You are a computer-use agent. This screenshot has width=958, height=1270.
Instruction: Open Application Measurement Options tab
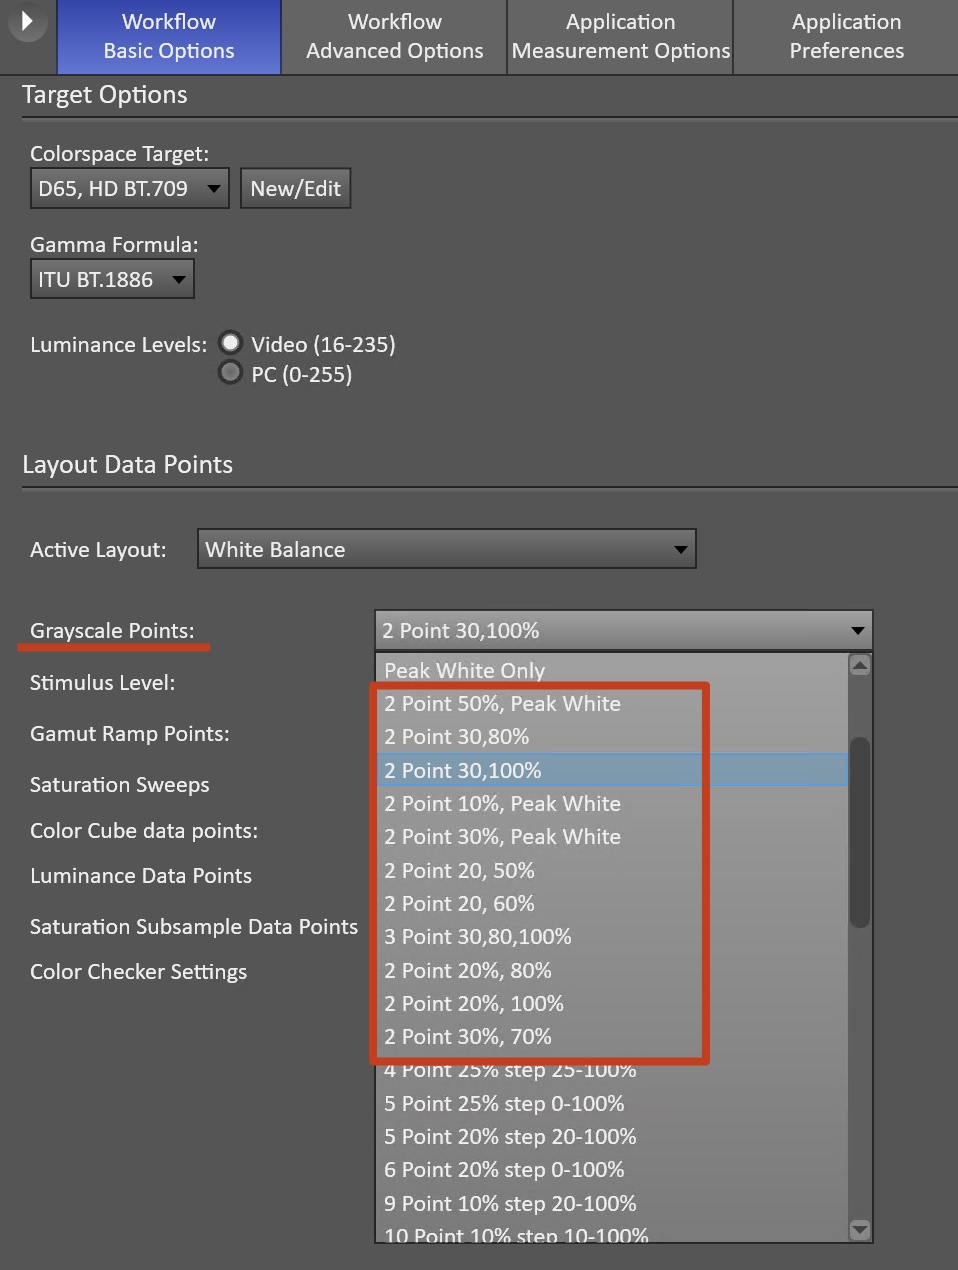click(x=620, y=37)
